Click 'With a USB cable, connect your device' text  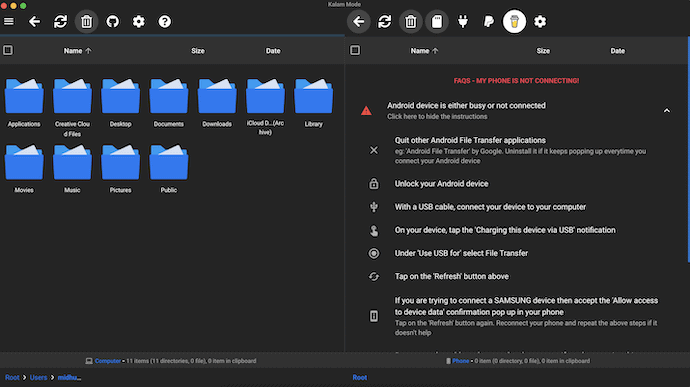[490, 207]
